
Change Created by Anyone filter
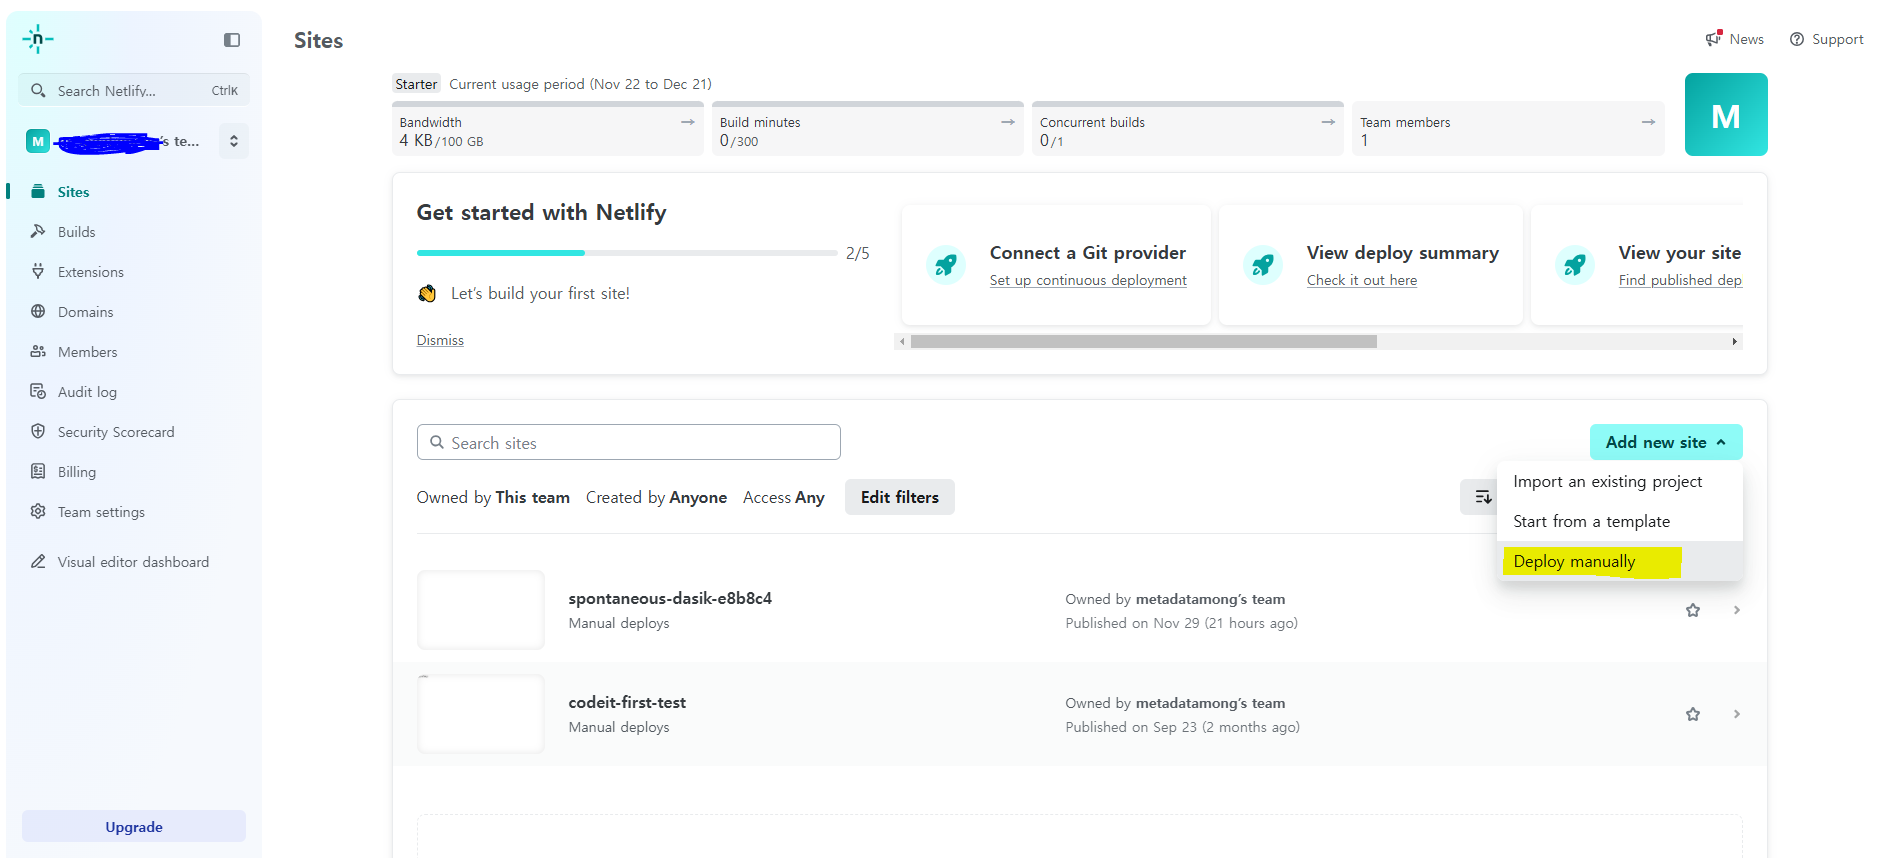(x=656, y=497)
